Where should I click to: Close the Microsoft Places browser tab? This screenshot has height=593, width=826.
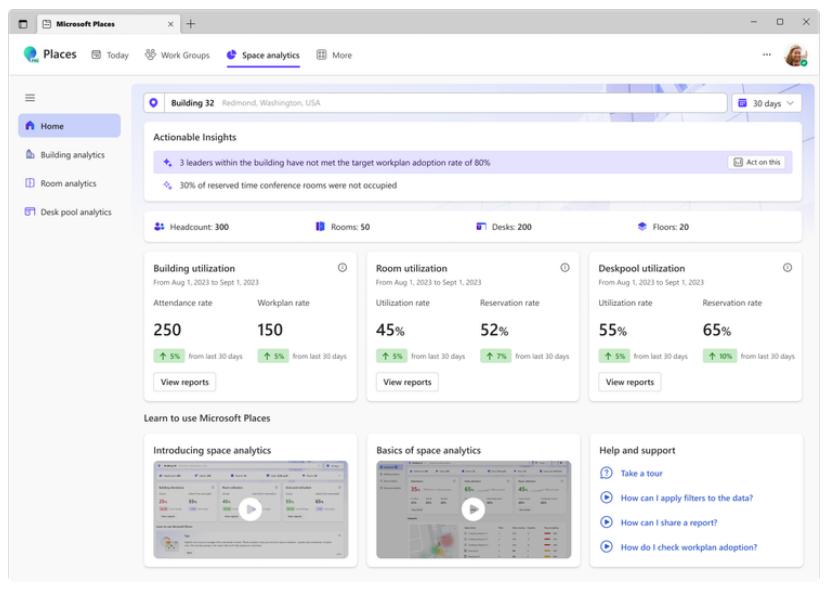[170, 24]
